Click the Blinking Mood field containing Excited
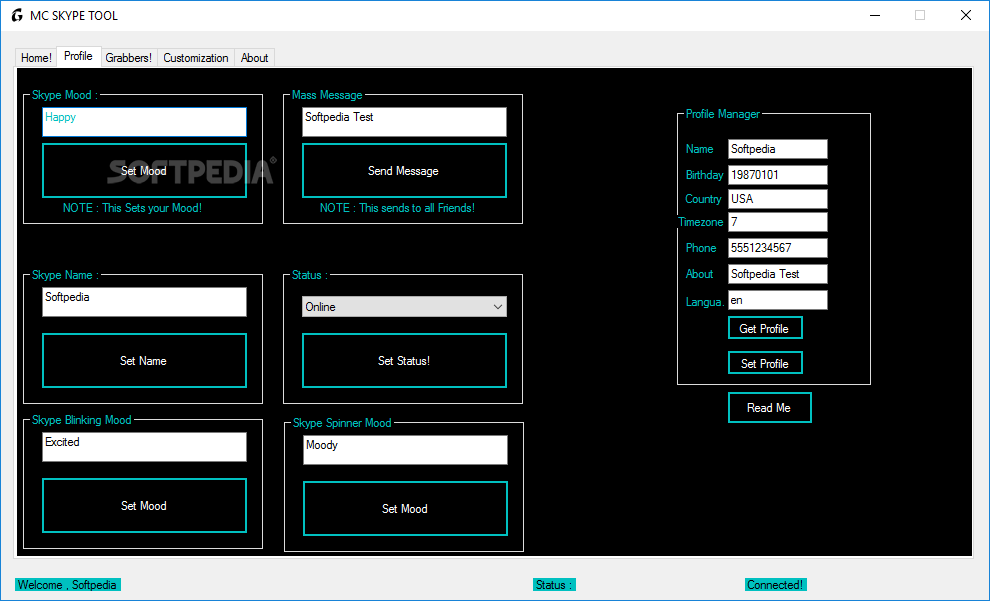Viewport: 990px width, 601px height. click(x=144, y=447)
